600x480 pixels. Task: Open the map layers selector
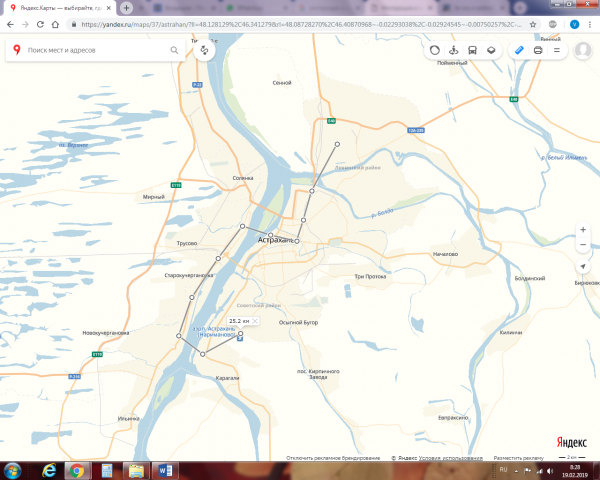(x=491, y=49)
